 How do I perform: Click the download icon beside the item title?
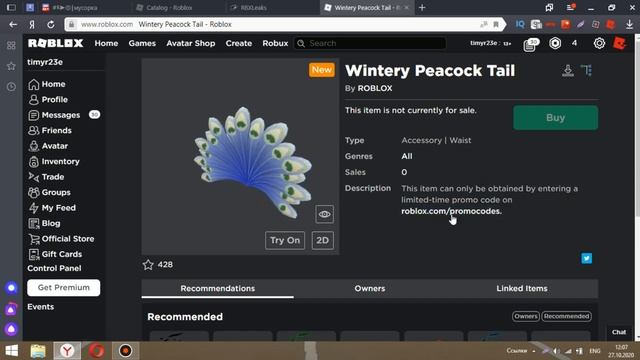(x=568, y=71)
